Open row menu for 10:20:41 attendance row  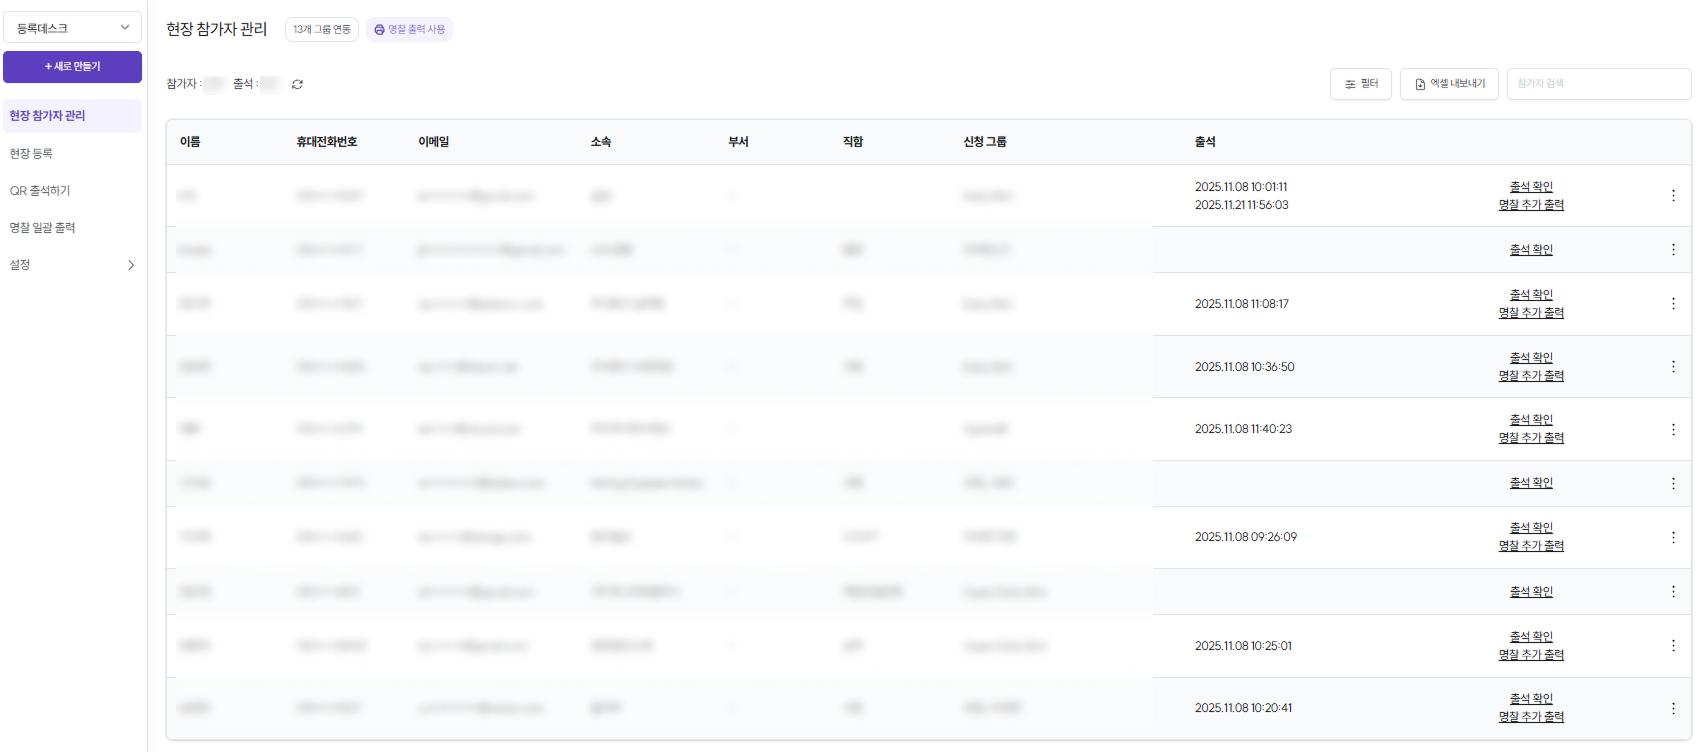tap(1672, 708)
